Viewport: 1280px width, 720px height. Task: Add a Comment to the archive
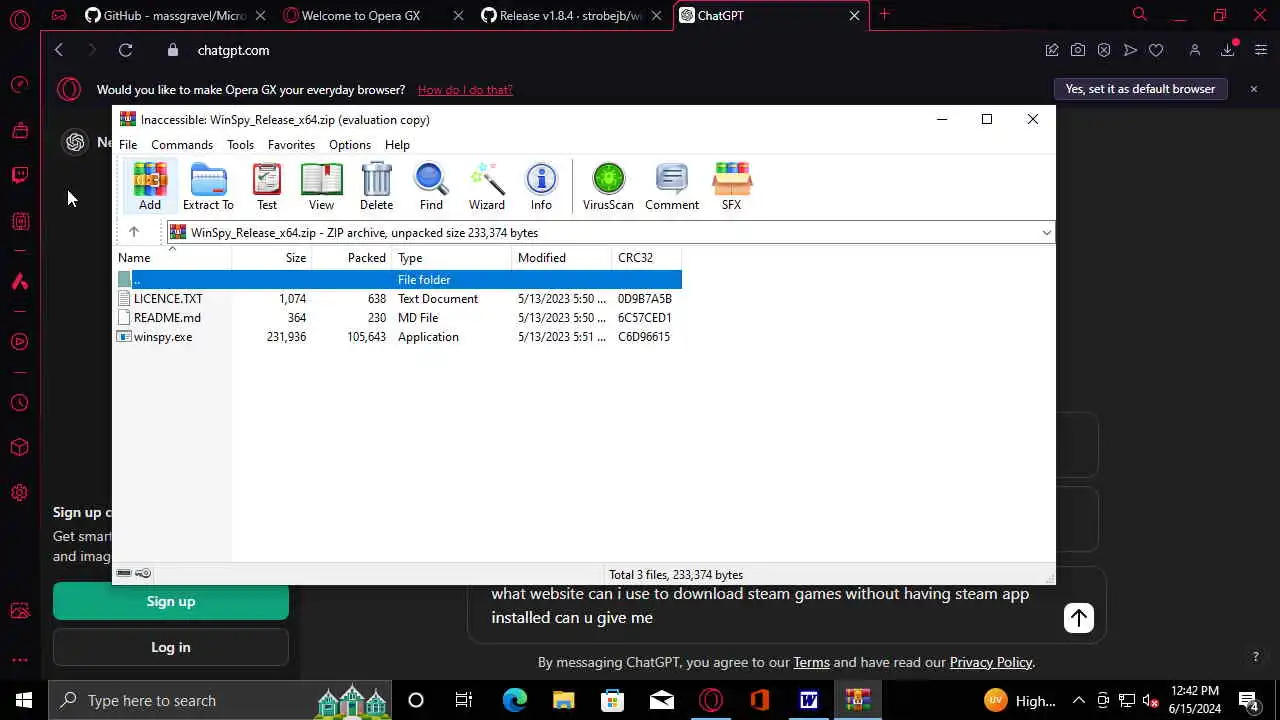coord(672,186)
